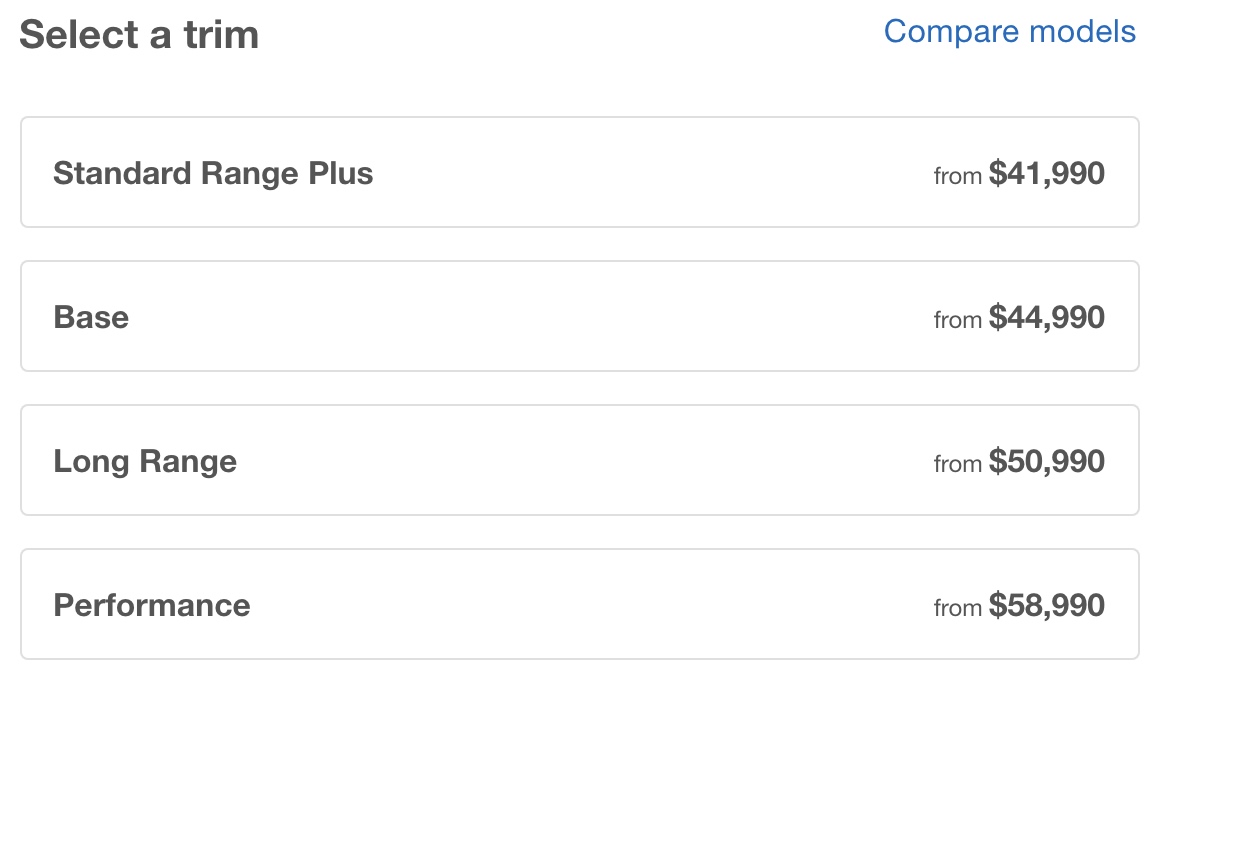
Task: Click the $41,990 price
Action: point(1046,174)
